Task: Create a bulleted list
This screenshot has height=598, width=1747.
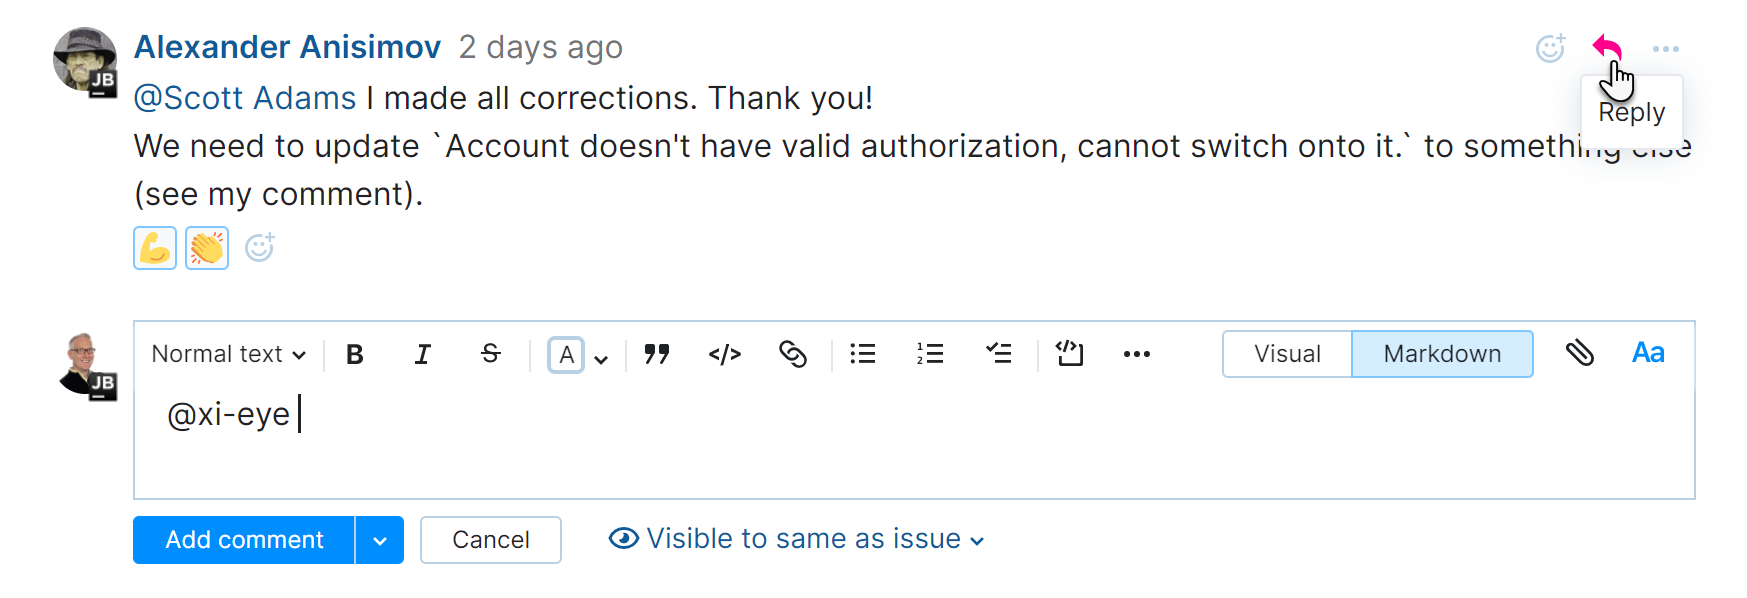Action: tap(862, 354)
